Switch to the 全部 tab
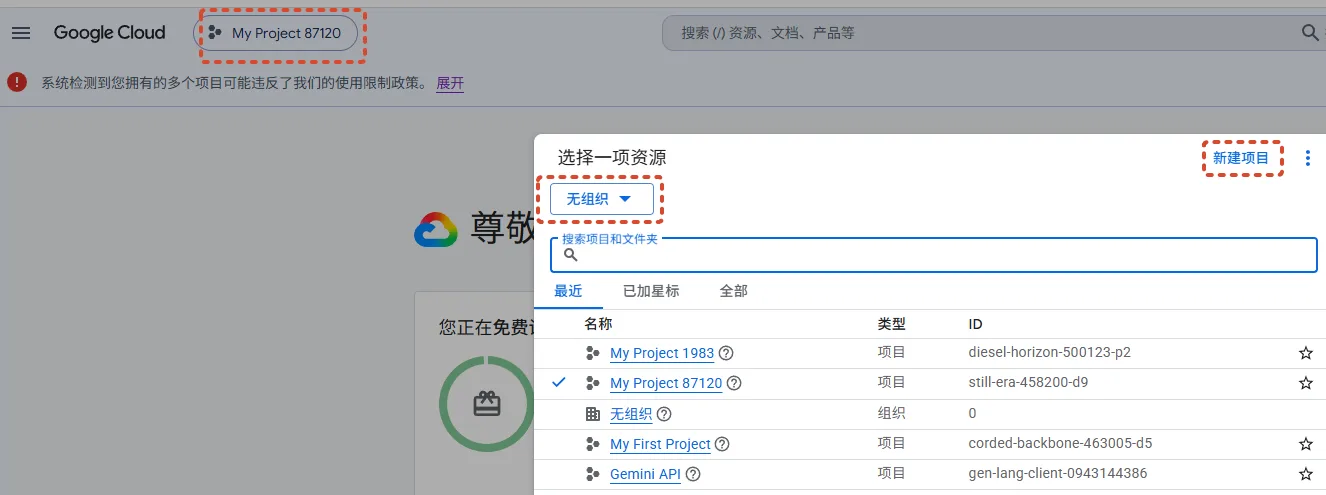The width and height of the screenshot is (1326, 495). click(x=734, y=291)
